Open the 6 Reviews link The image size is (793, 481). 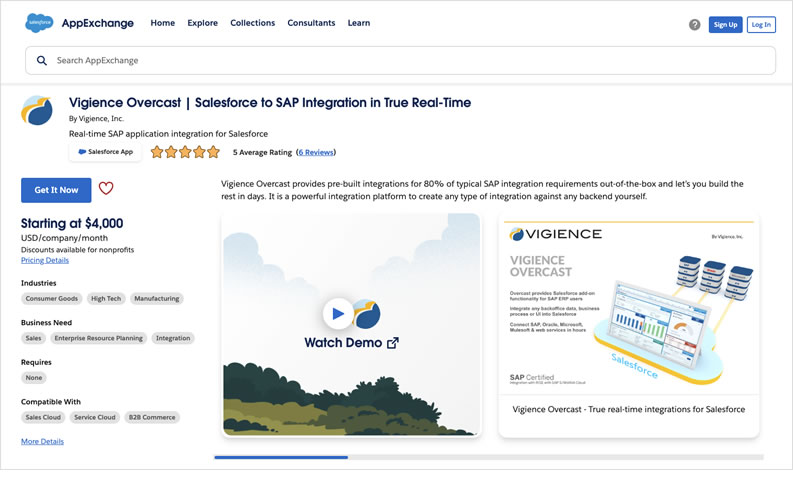[316, 152]
